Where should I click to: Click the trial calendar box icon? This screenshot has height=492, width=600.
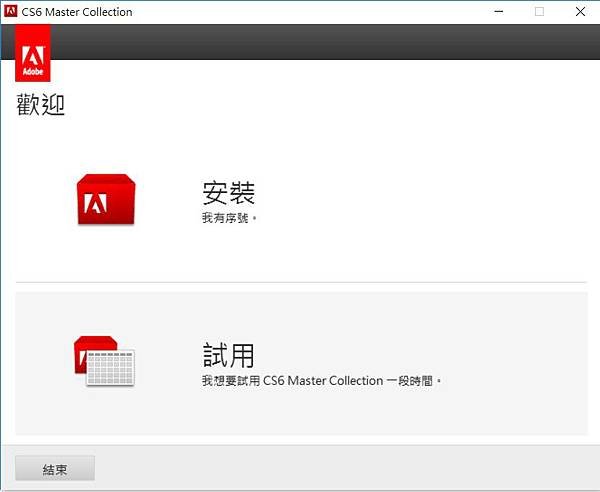(104, 361)
